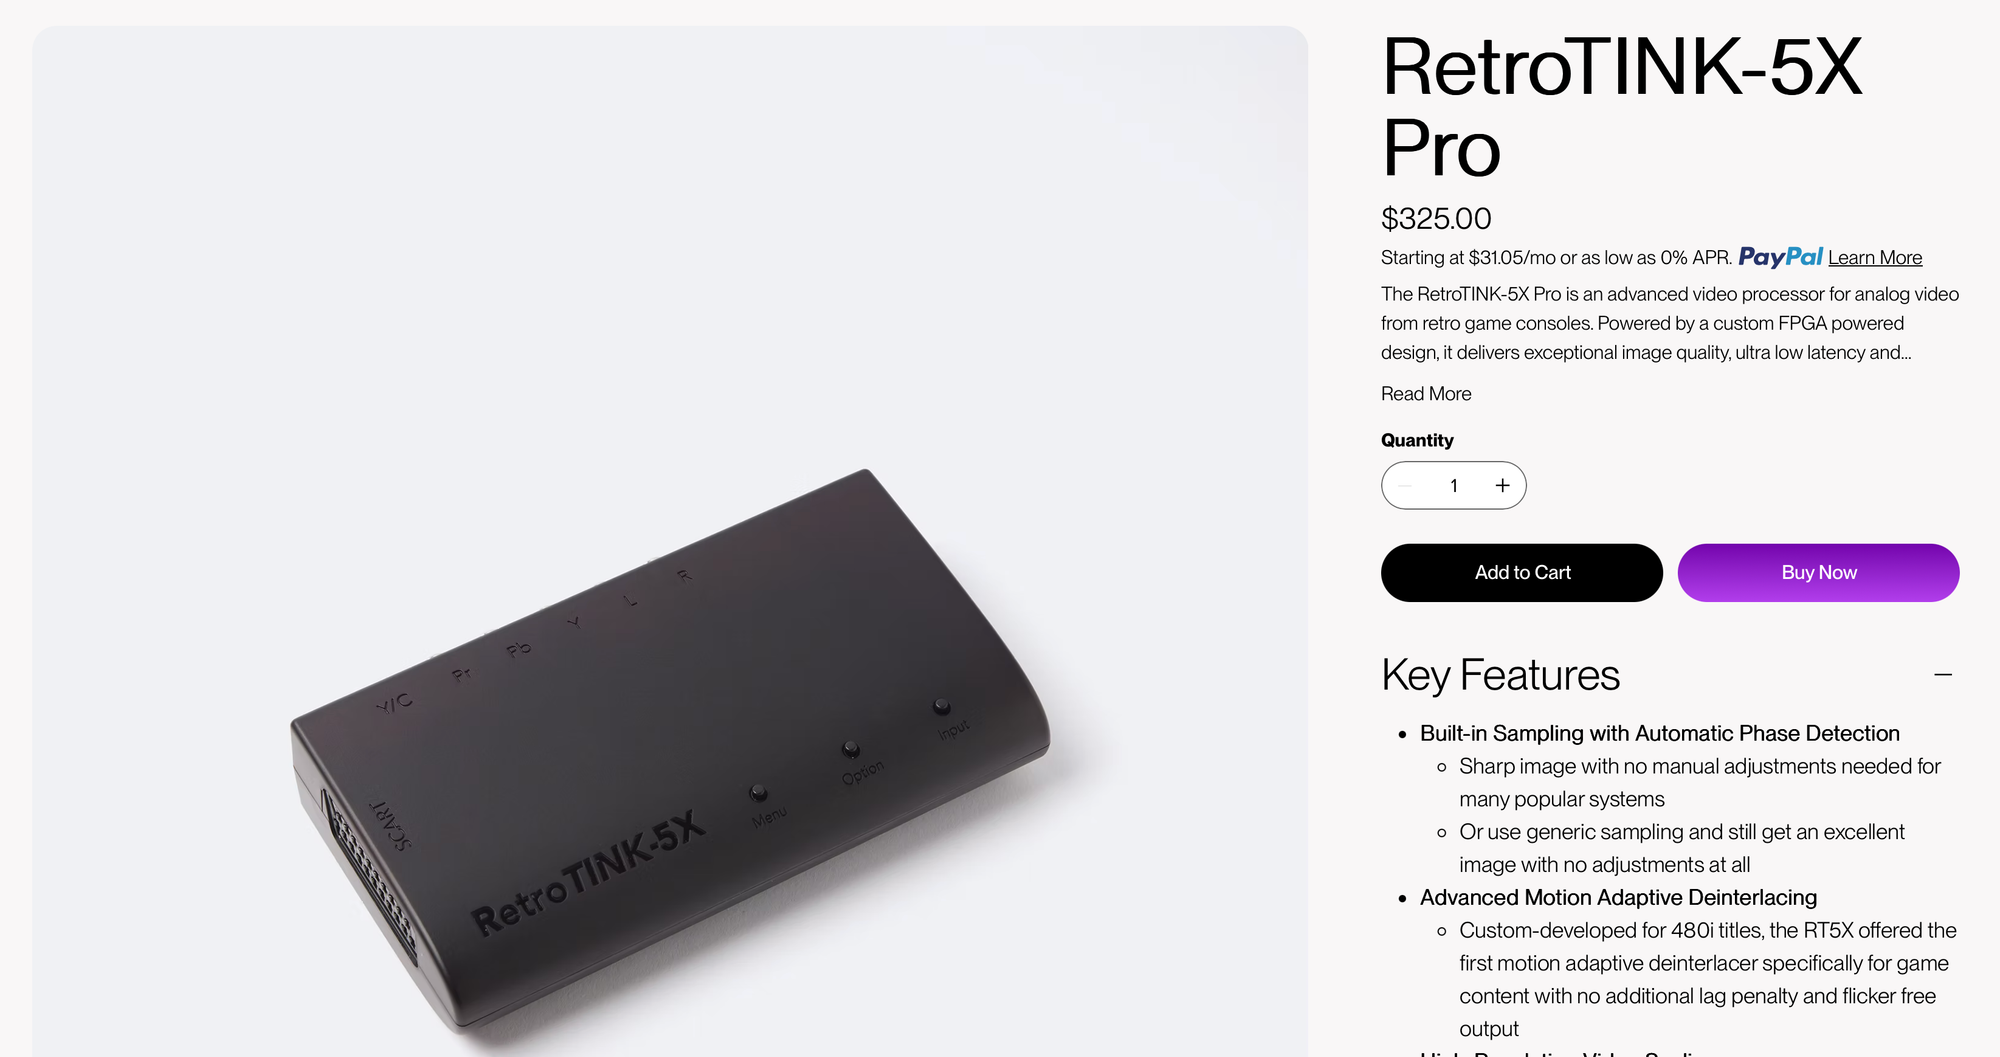The image size is (2000, 1057).
Task: Open the PayPal Learn More link
Action: [1875, 258]
